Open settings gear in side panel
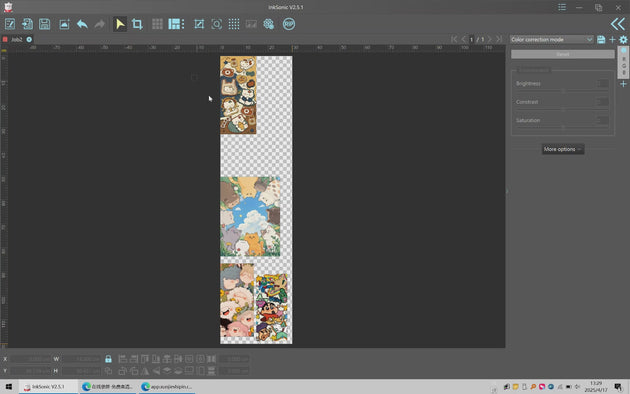Image resolution: width=630 pixels, height=394 pixels. [623, 39]
